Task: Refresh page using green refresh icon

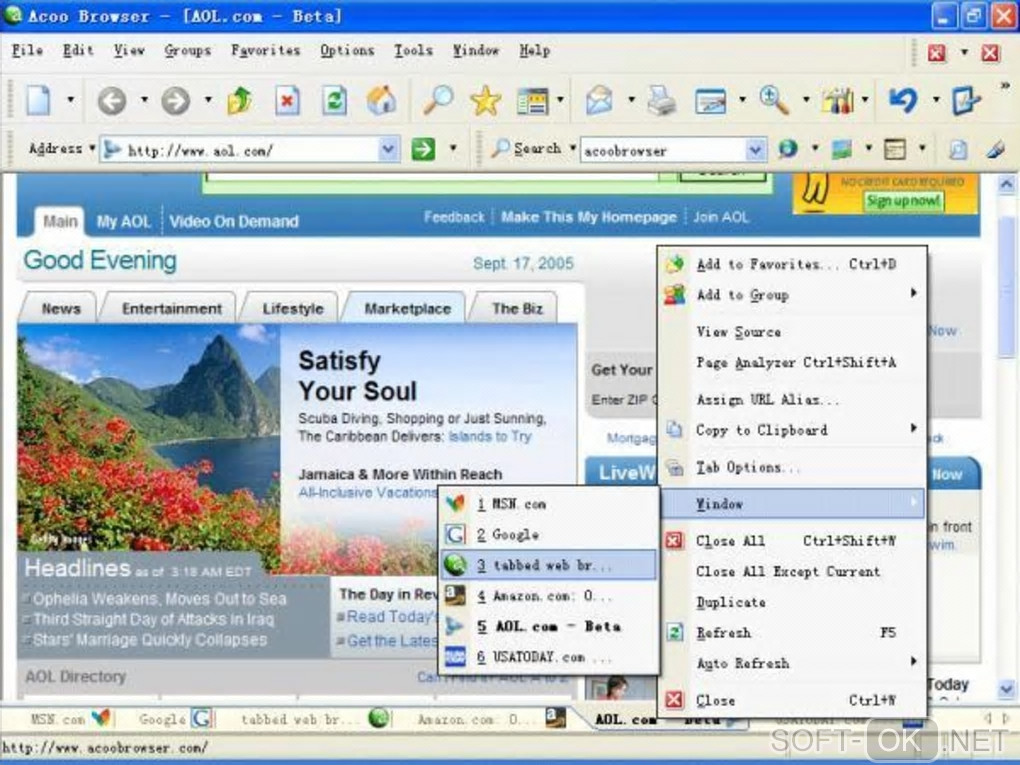Action: pyautogui.click(x=334, y=100)
